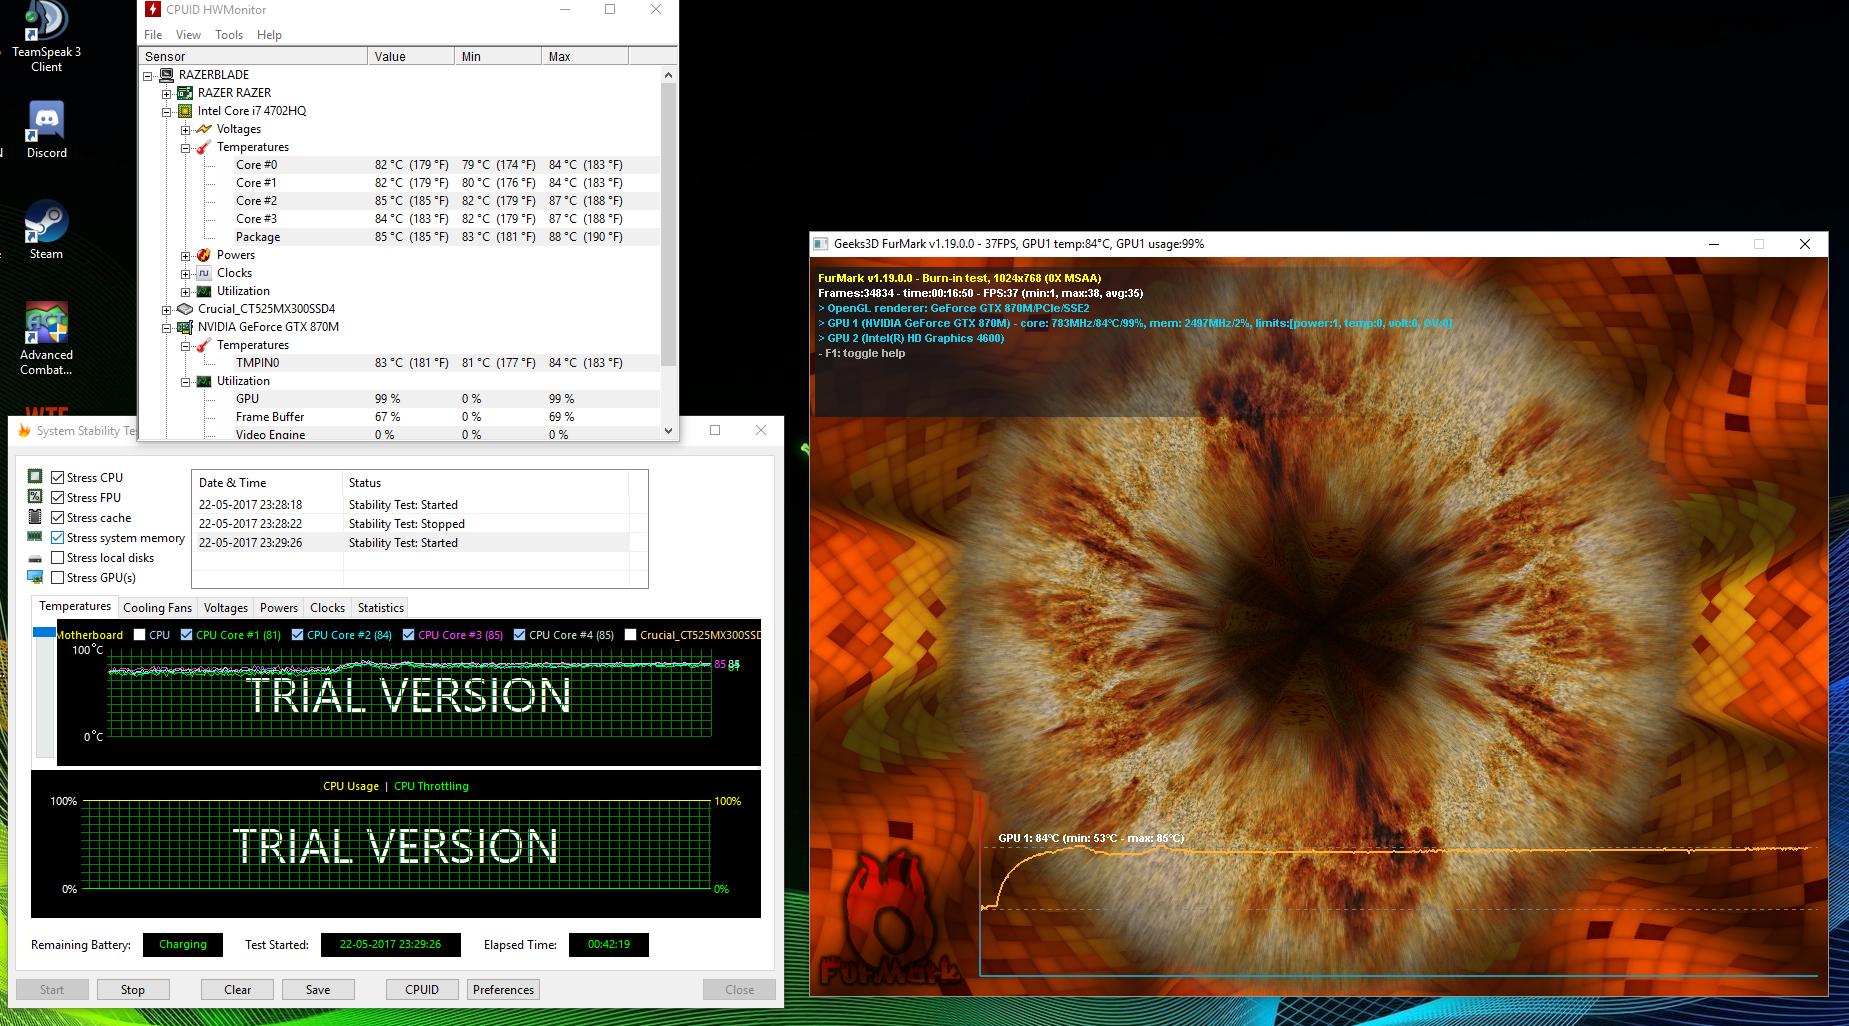Uncheck the Stress CPU checkbox
The width and height of the screenshot is (1849, 1026).
(x=58, y=478)
